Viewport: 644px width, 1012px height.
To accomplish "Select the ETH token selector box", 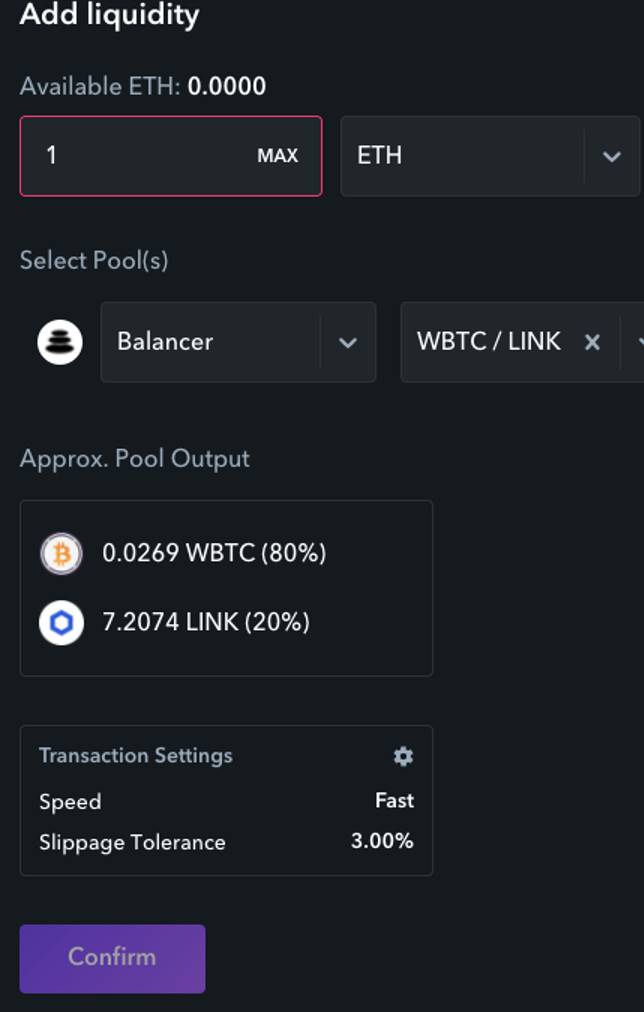I will tap(490, 156).
